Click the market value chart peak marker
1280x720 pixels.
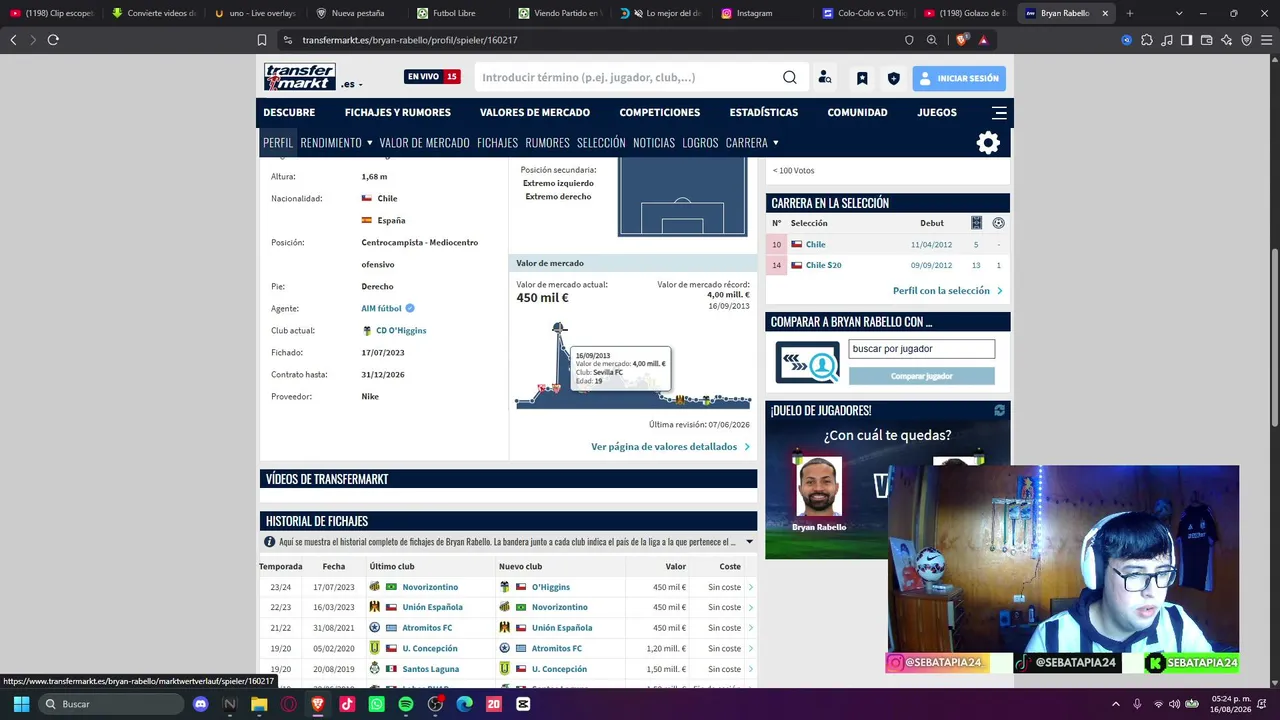click(559, 327)
